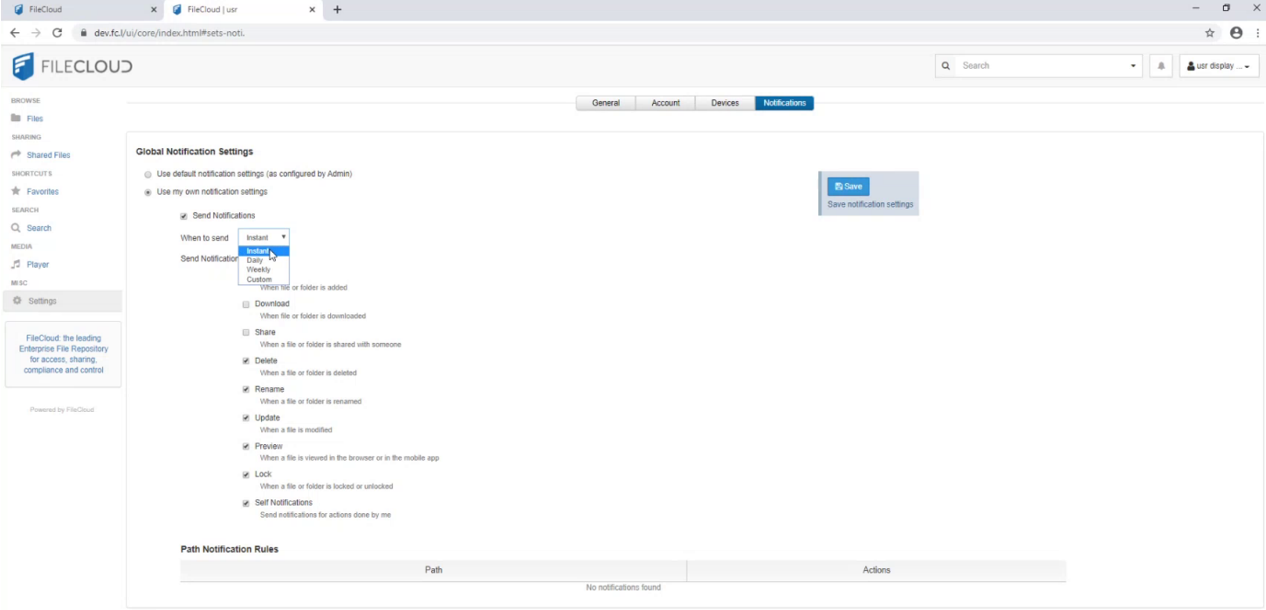Viewport: 1266px width, 610px height.
Task: Select 'Use my own notification settings' radio
Action: click(x=148, y=192)
